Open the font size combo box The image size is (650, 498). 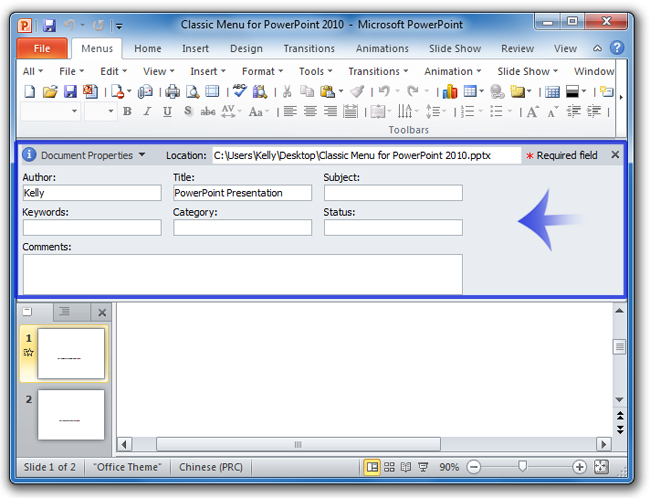(99, 111)
